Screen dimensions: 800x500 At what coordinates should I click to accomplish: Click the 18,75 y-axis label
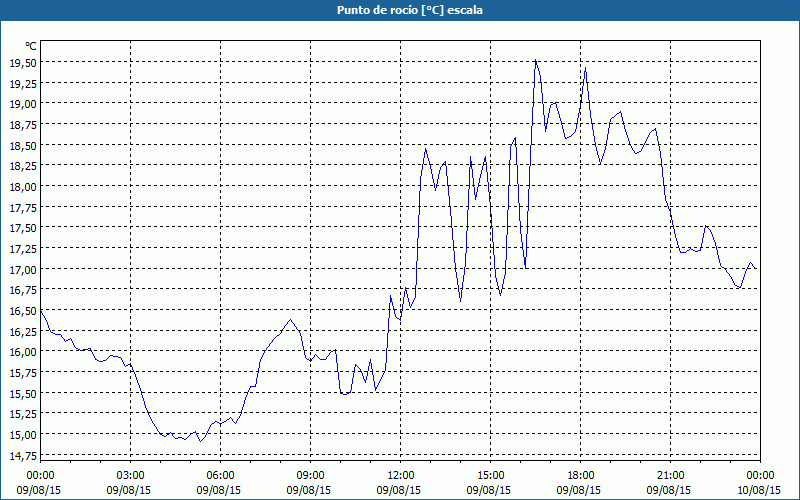pos(23,124)
